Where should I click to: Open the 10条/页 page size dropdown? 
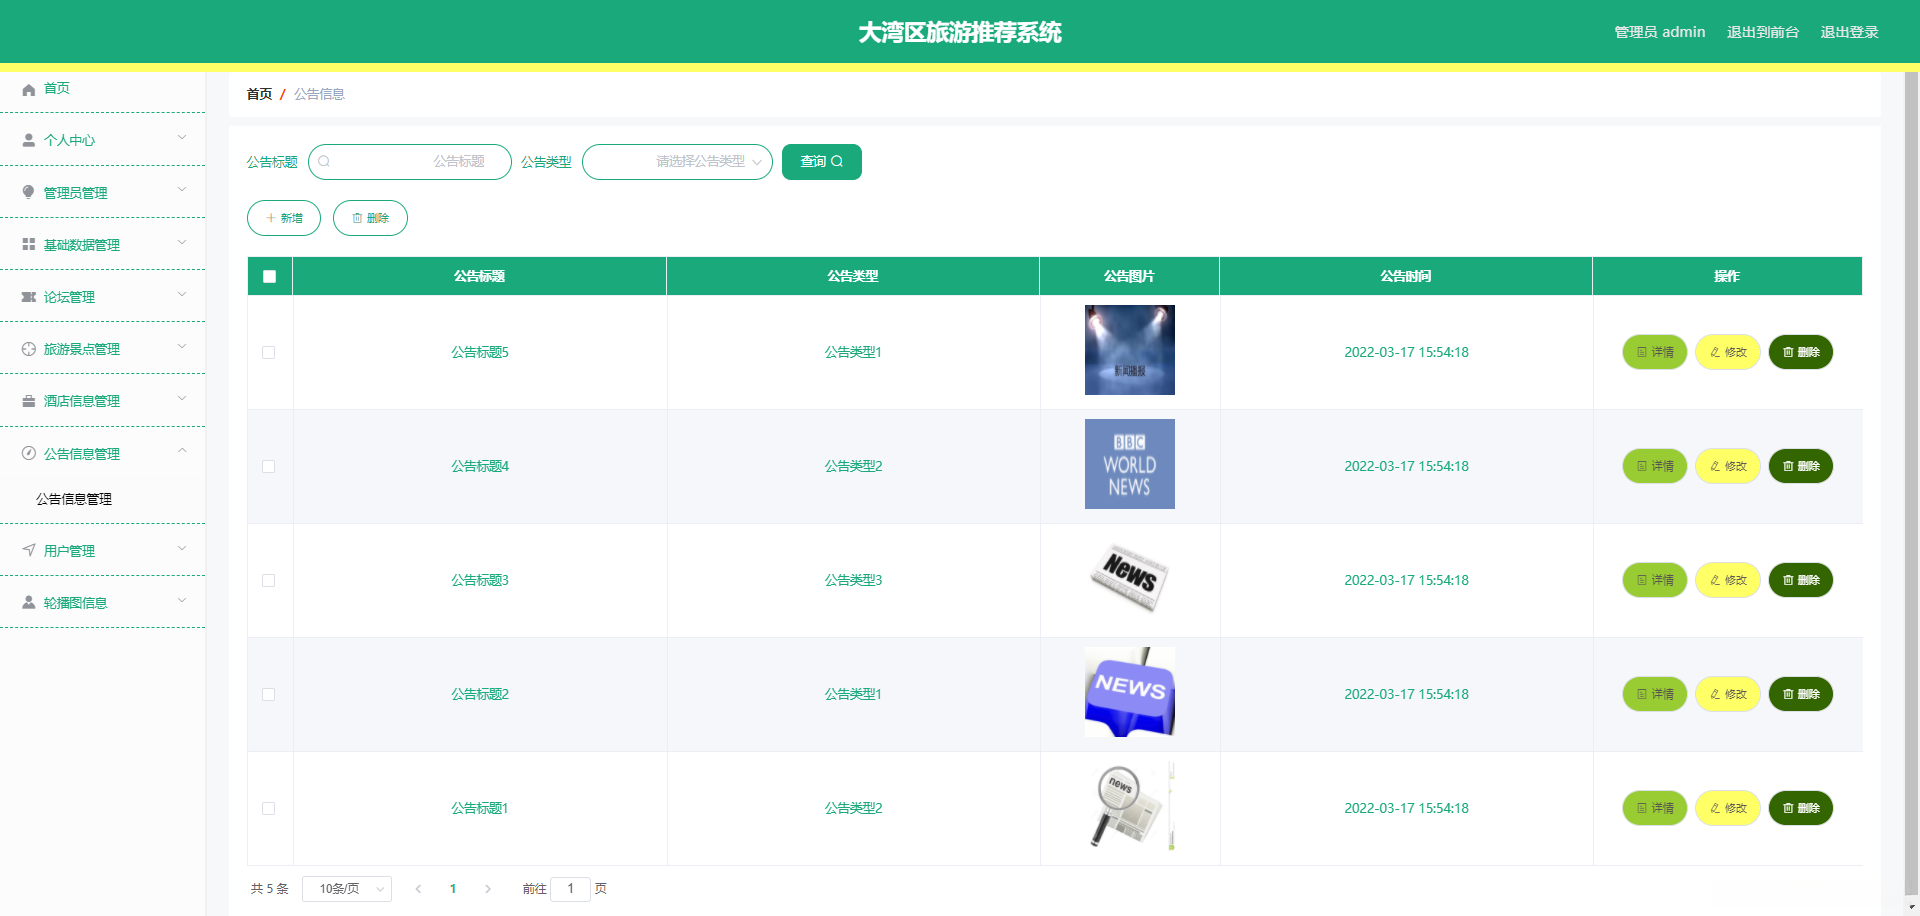347,889
